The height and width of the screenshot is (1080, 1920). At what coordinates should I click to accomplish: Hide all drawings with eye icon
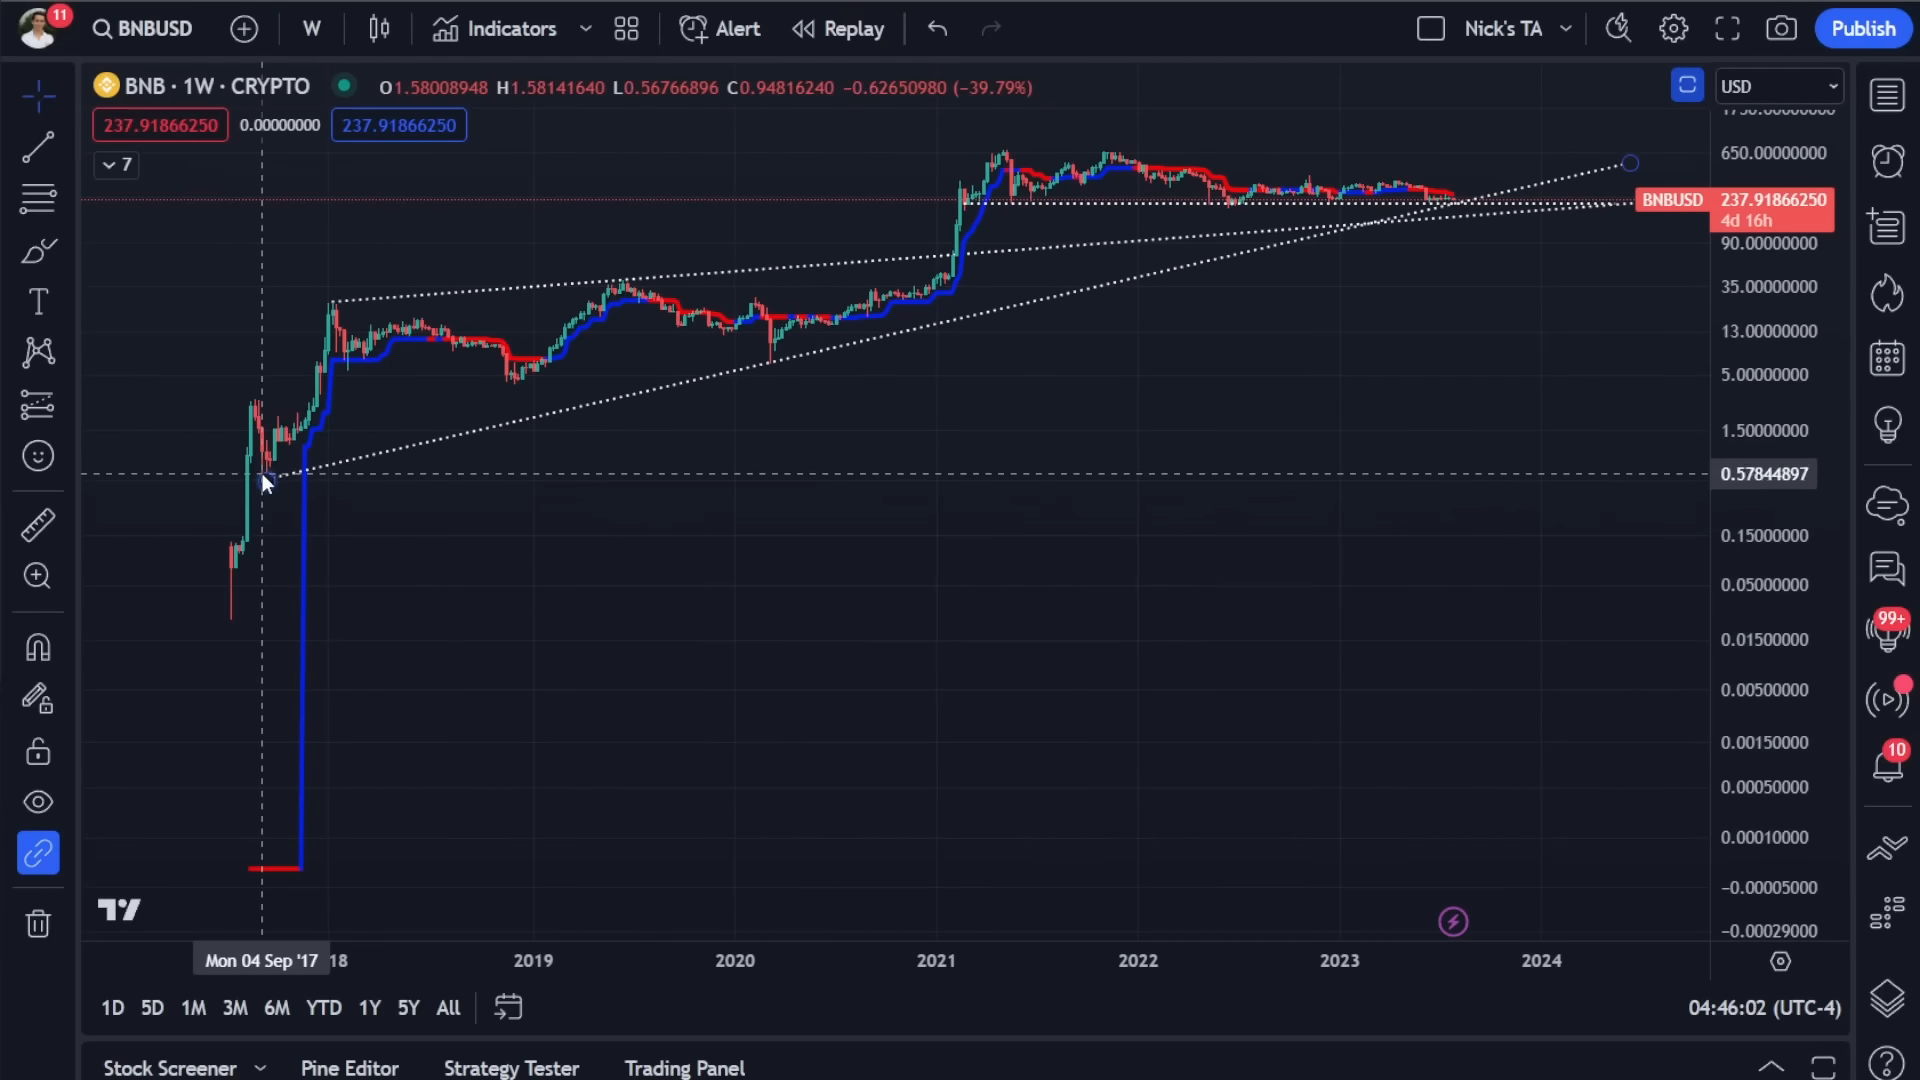[38, 802]
